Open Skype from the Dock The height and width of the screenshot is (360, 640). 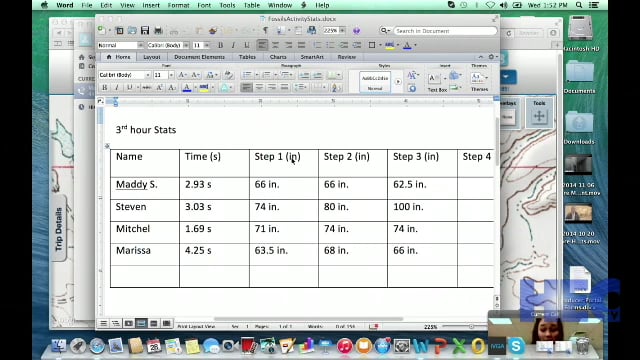click(516, 346)
